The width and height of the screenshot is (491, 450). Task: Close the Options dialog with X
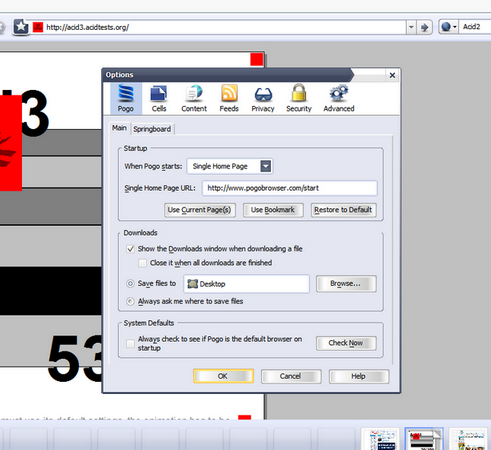point(392,75)
